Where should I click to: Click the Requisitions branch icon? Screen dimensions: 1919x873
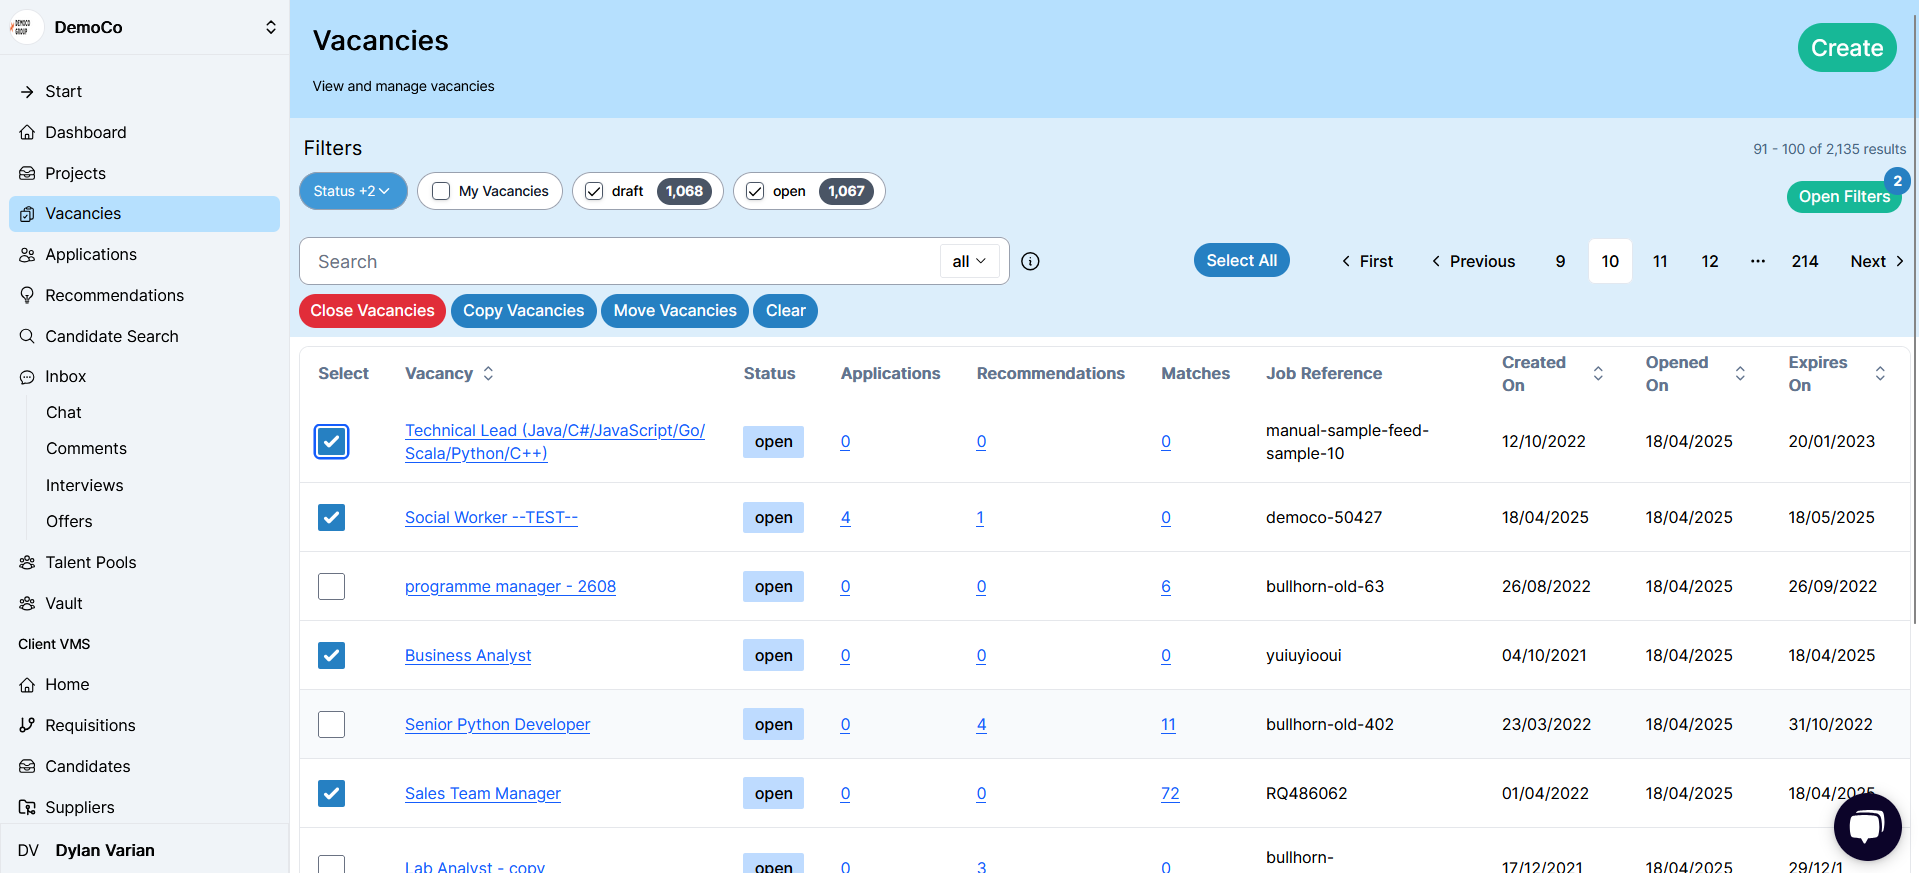click(27, 725)
